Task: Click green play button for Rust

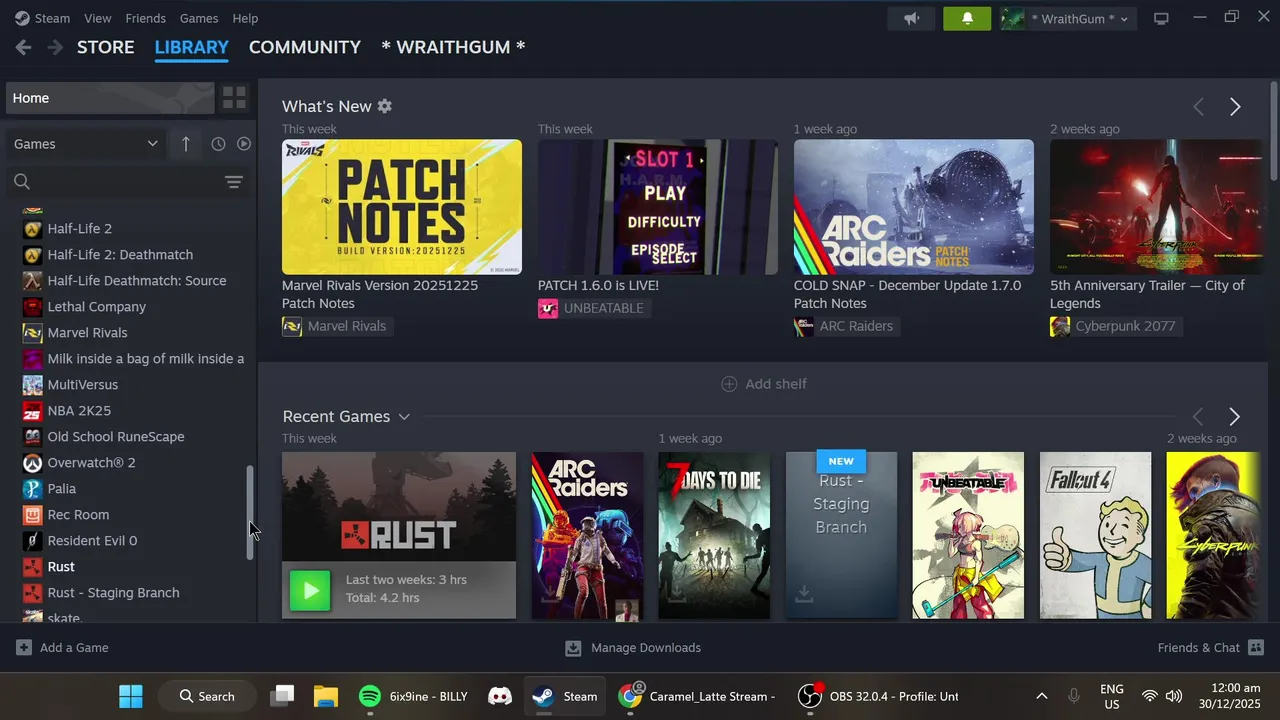Action: (310, 590)
